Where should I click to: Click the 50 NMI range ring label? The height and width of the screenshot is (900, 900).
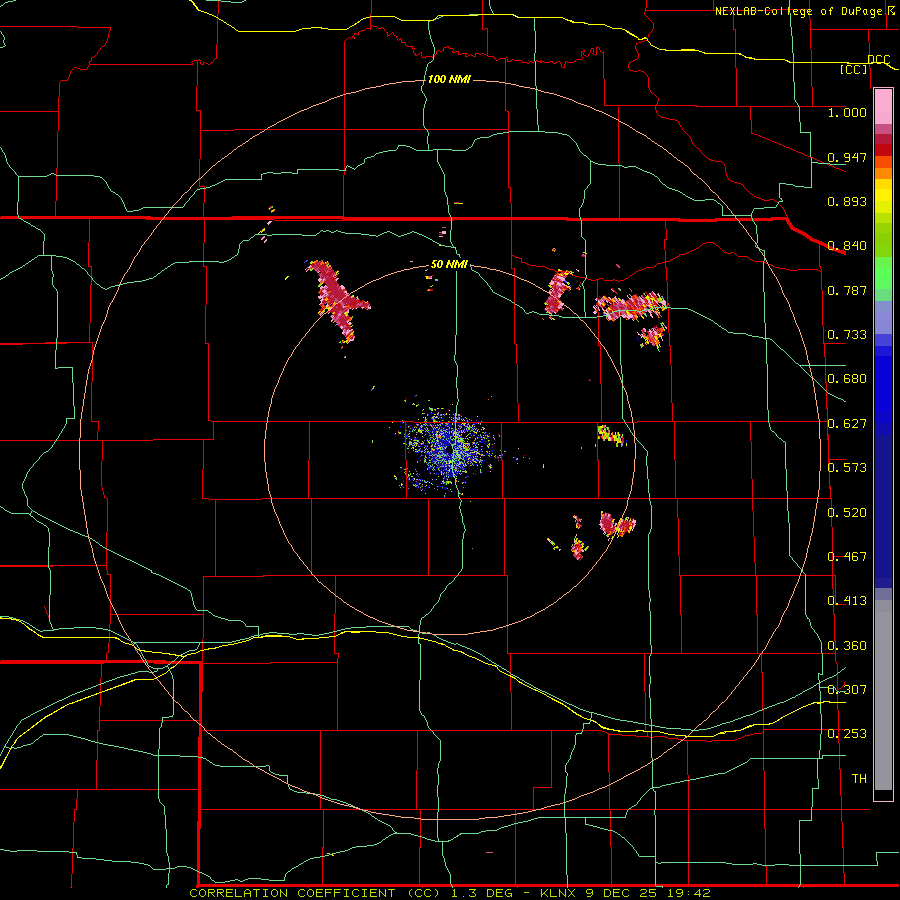449,265
